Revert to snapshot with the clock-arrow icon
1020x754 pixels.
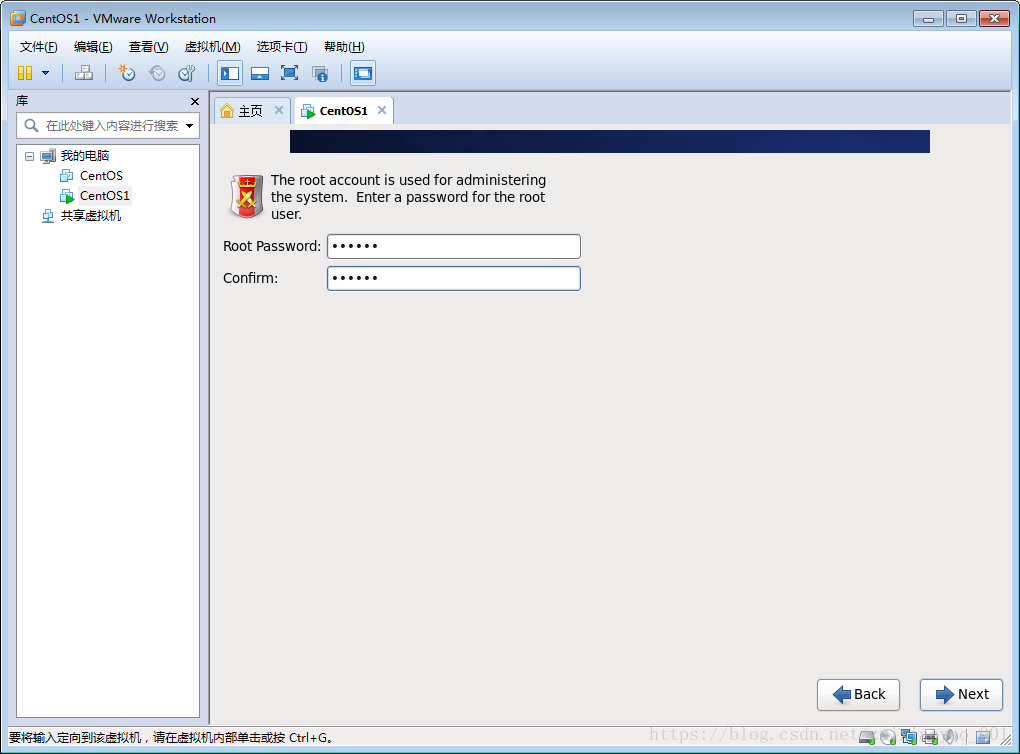coord(157,73)
